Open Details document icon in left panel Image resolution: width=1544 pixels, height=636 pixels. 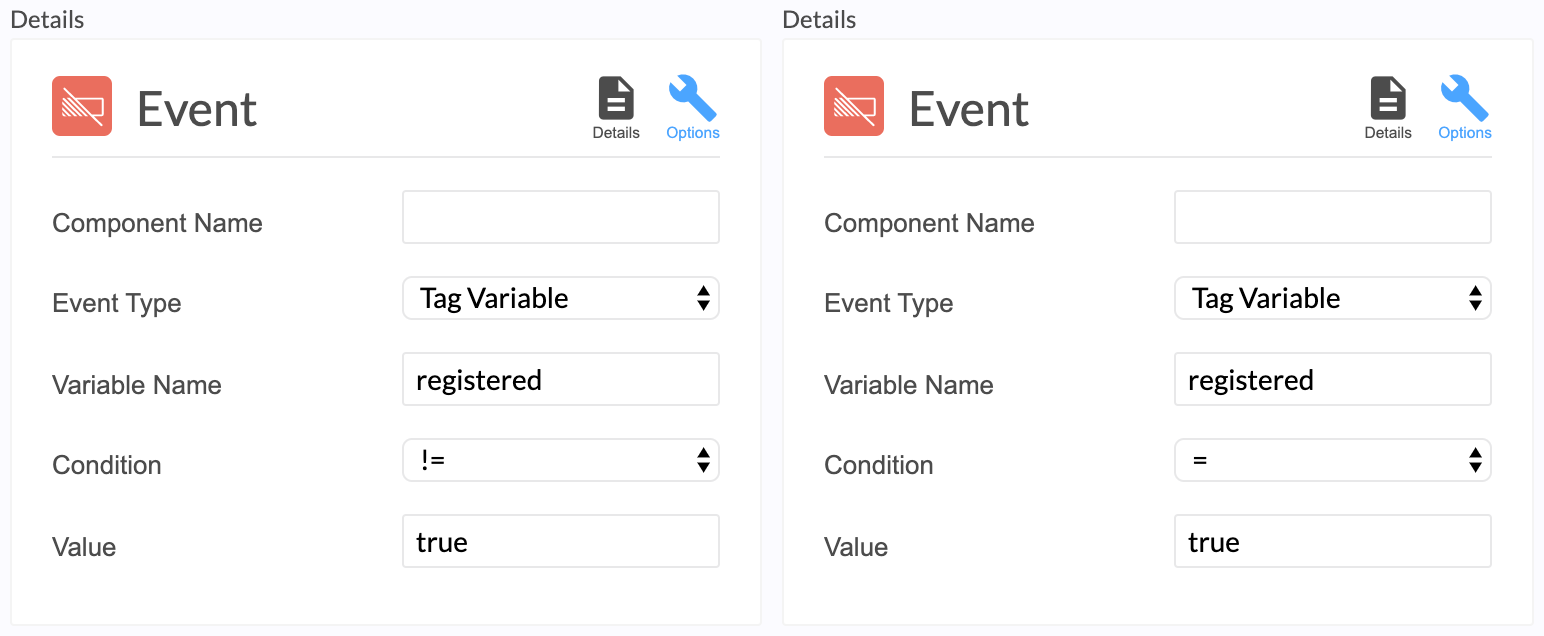click(616, 98)
